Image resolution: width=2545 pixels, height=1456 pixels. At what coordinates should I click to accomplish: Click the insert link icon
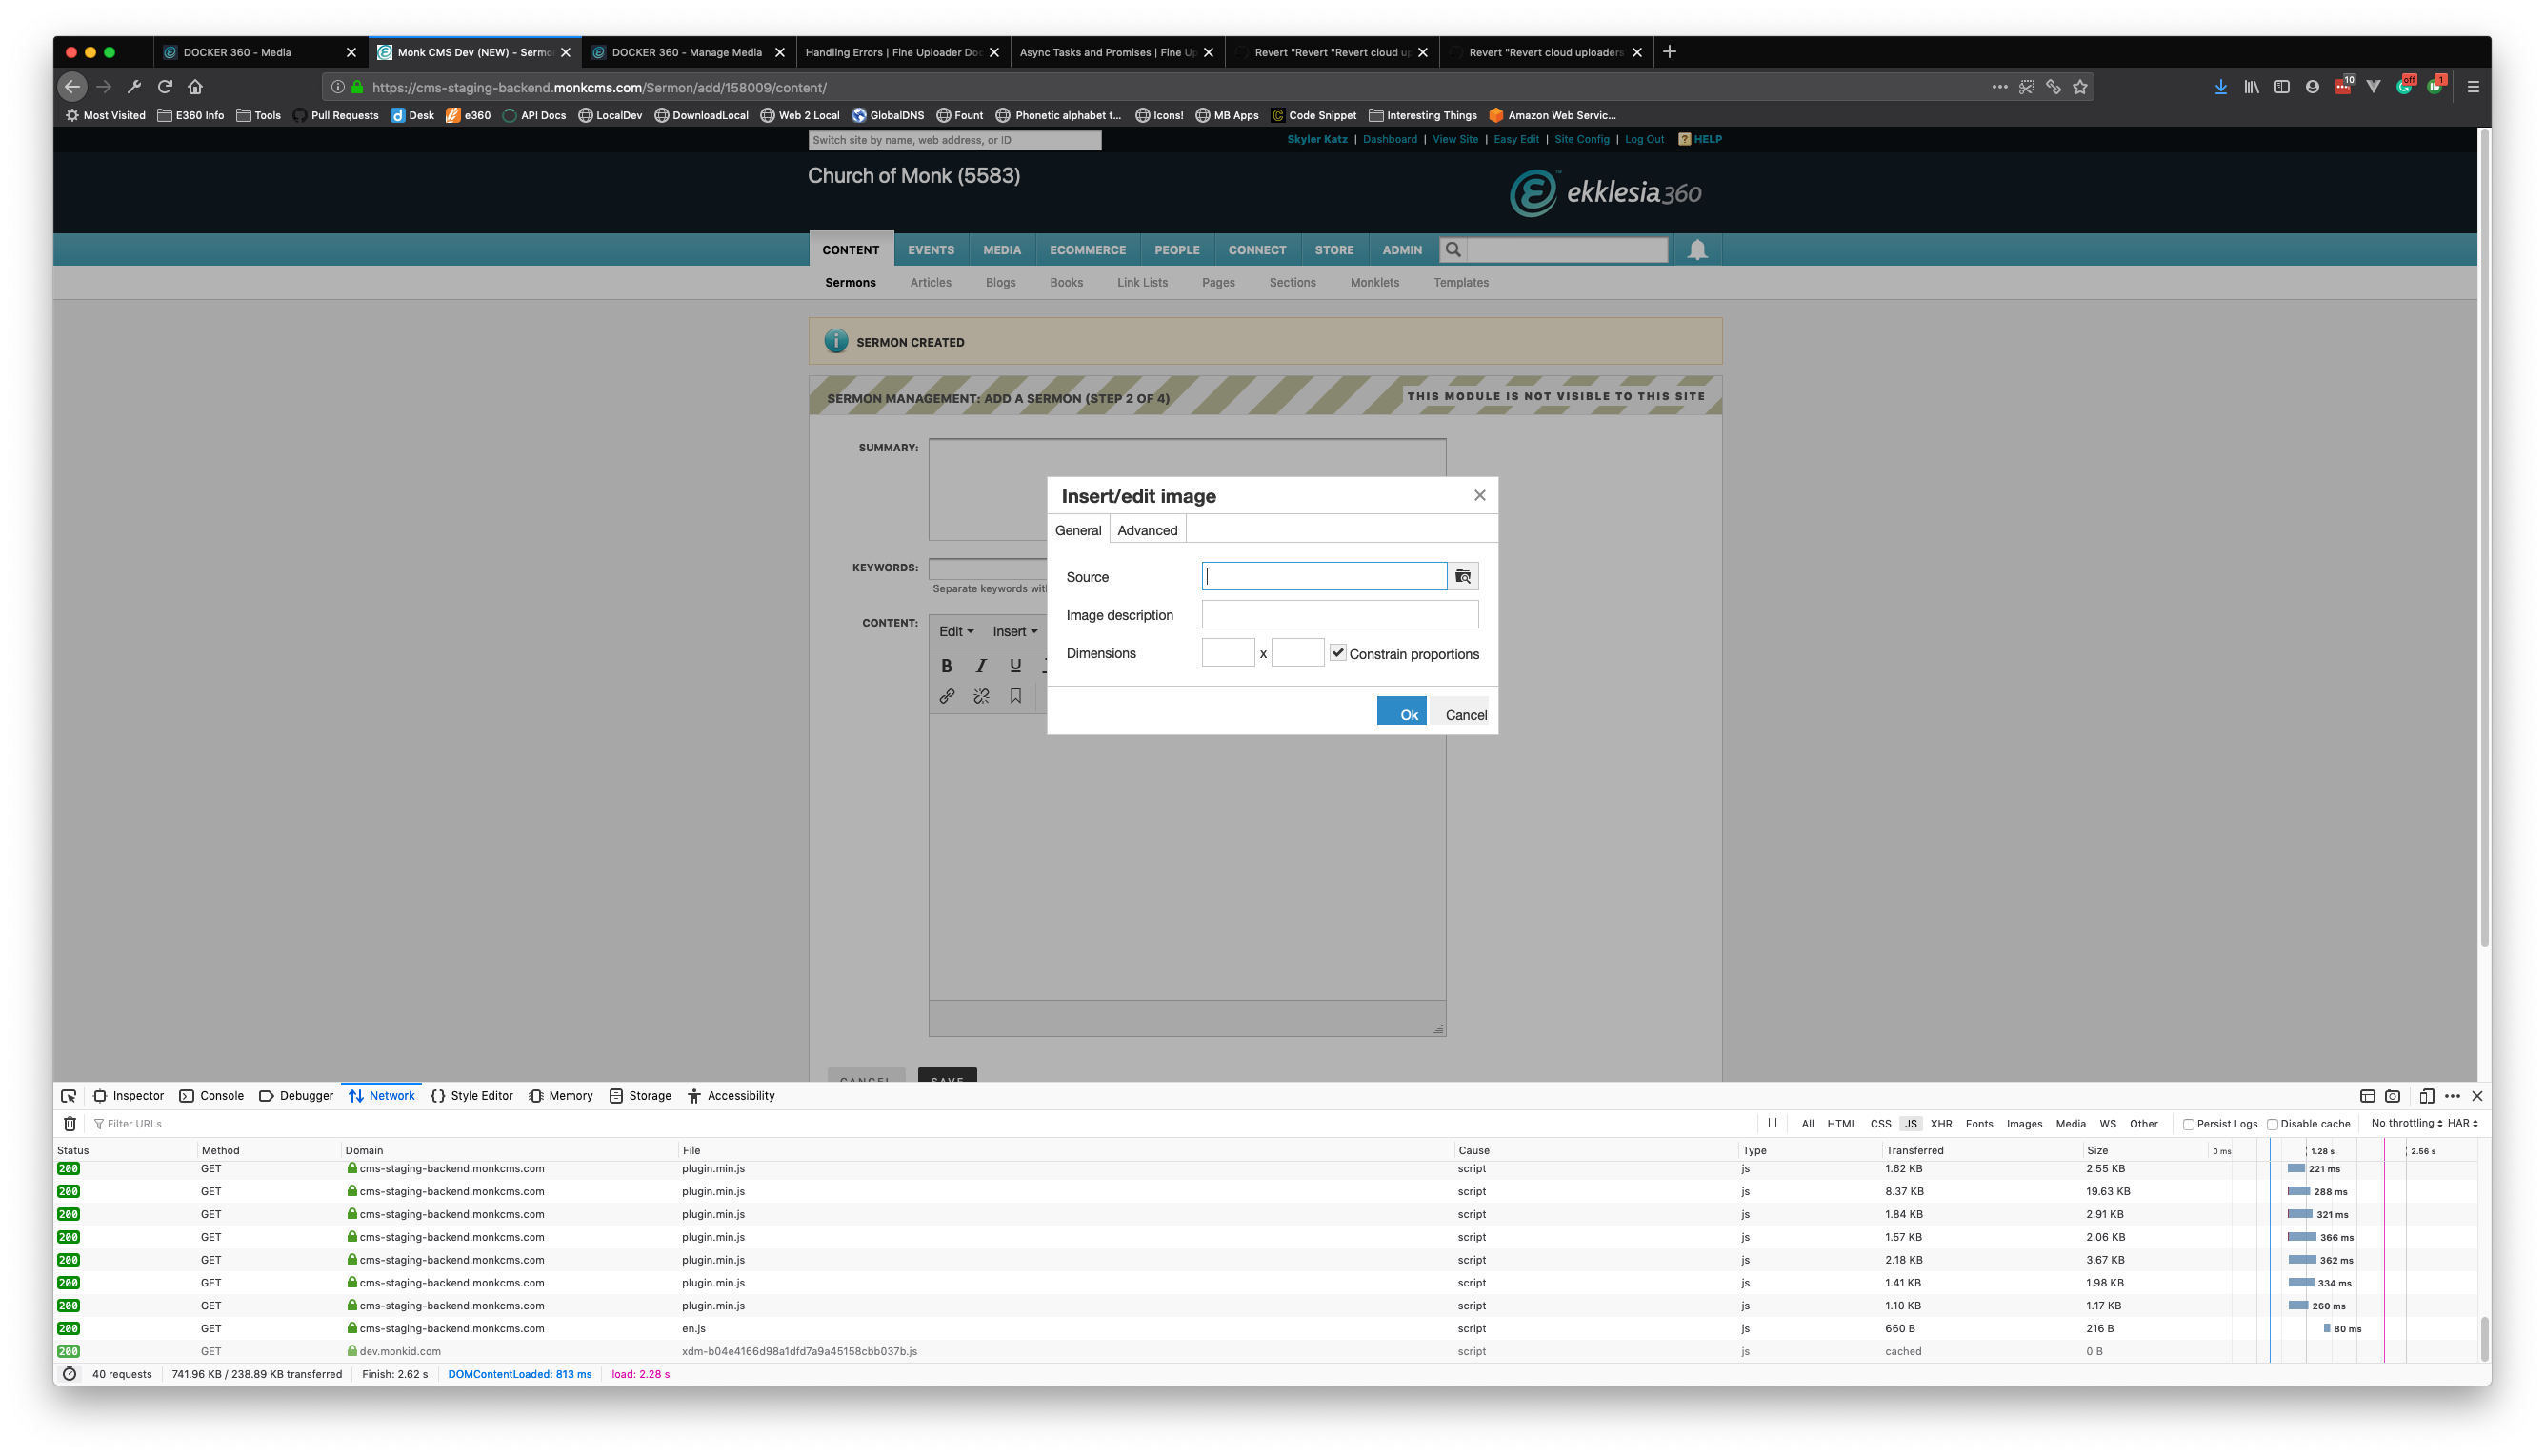pyautogui.click(x=946, y=696)
